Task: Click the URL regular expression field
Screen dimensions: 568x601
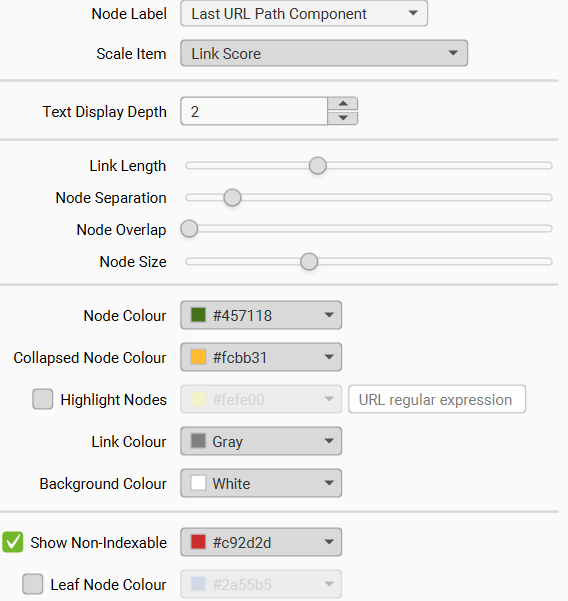Action: [x=437, y=399]
